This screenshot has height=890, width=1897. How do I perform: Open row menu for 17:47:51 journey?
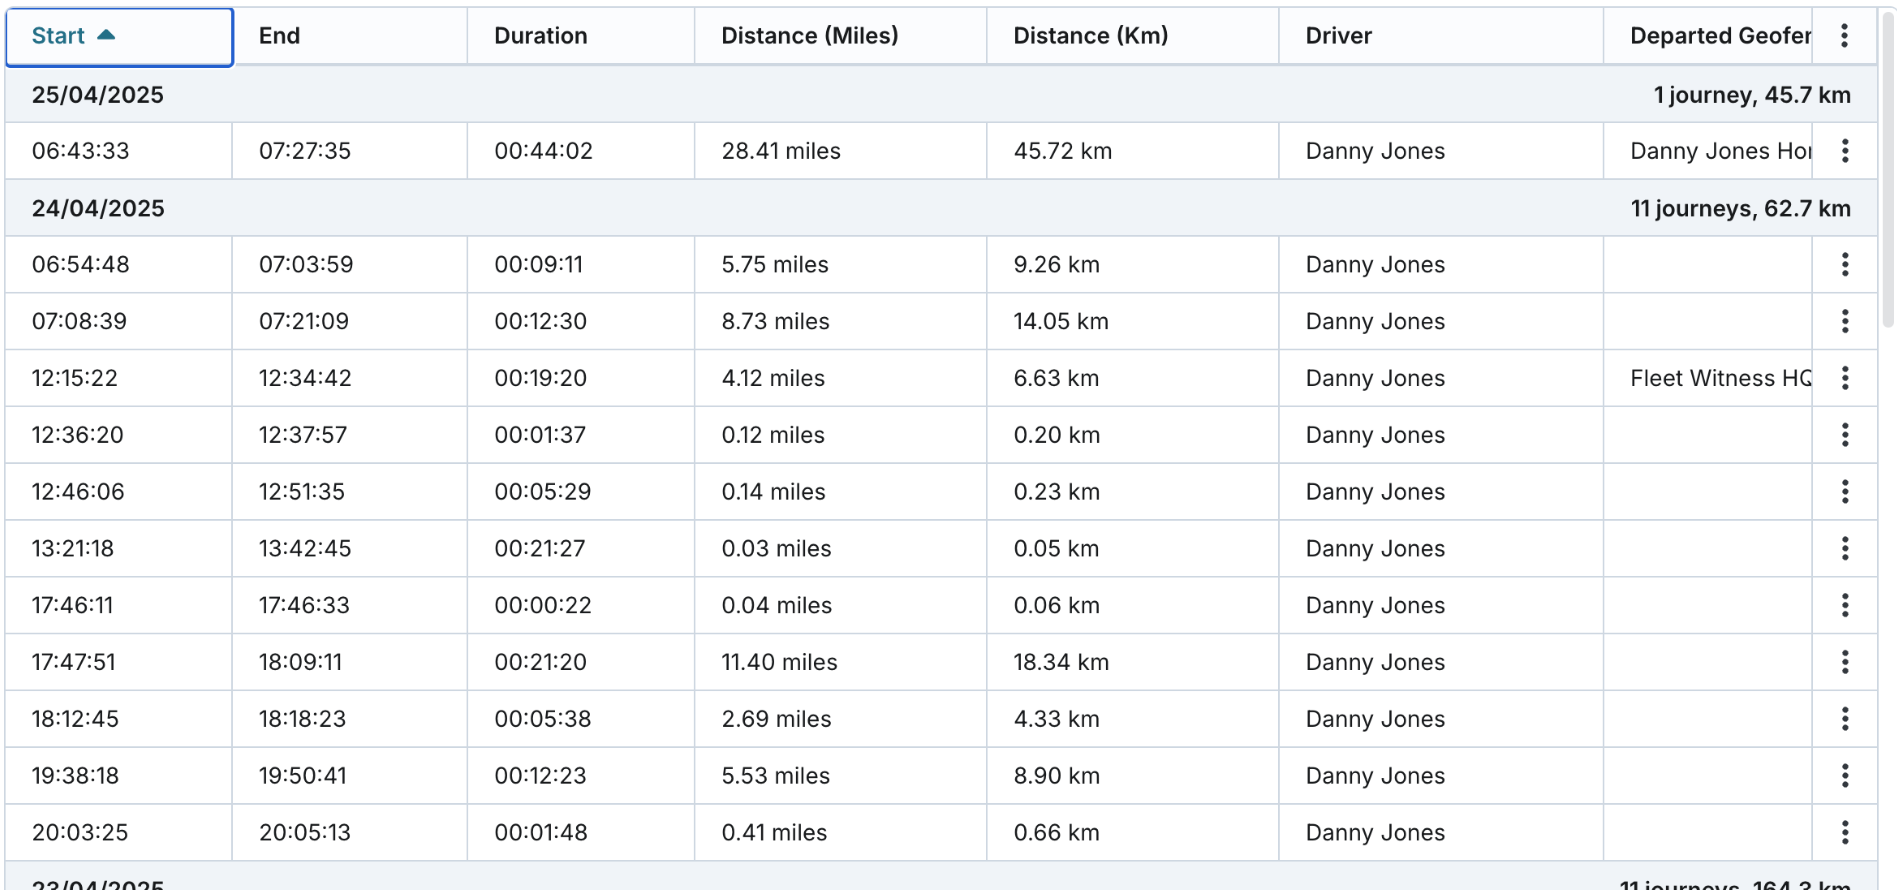(1844, 662)
